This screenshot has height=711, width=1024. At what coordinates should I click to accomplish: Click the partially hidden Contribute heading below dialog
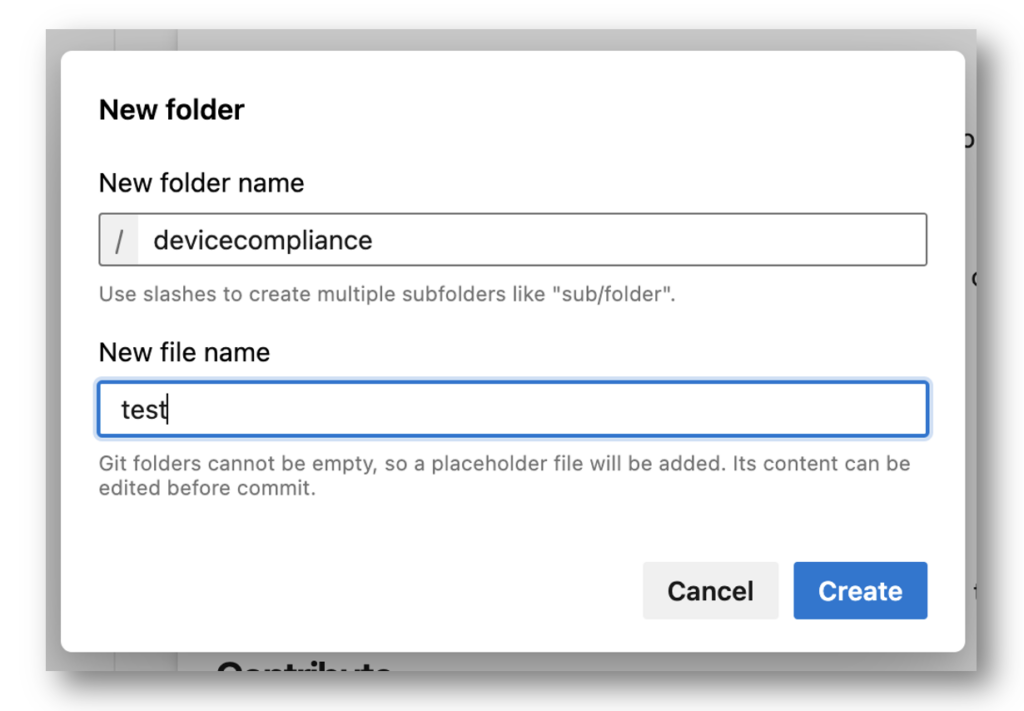point(304,665)
